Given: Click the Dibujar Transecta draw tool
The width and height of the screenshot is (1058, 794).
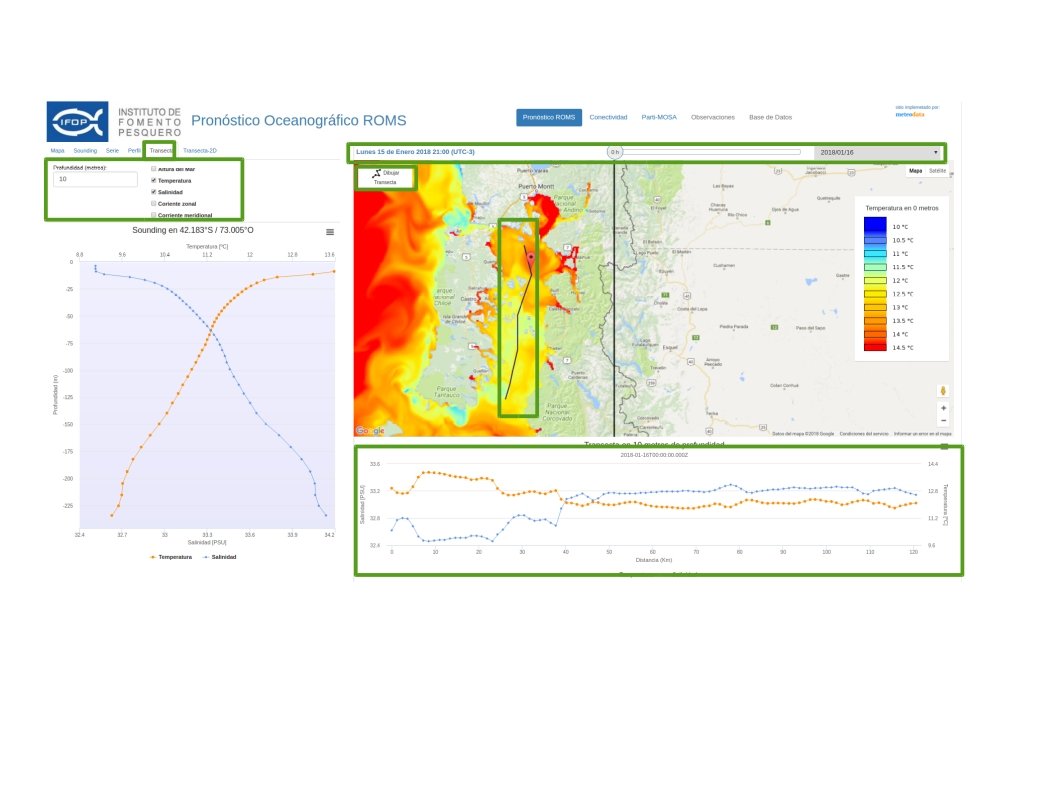Looking at the screenshot, I should (385, 177).
